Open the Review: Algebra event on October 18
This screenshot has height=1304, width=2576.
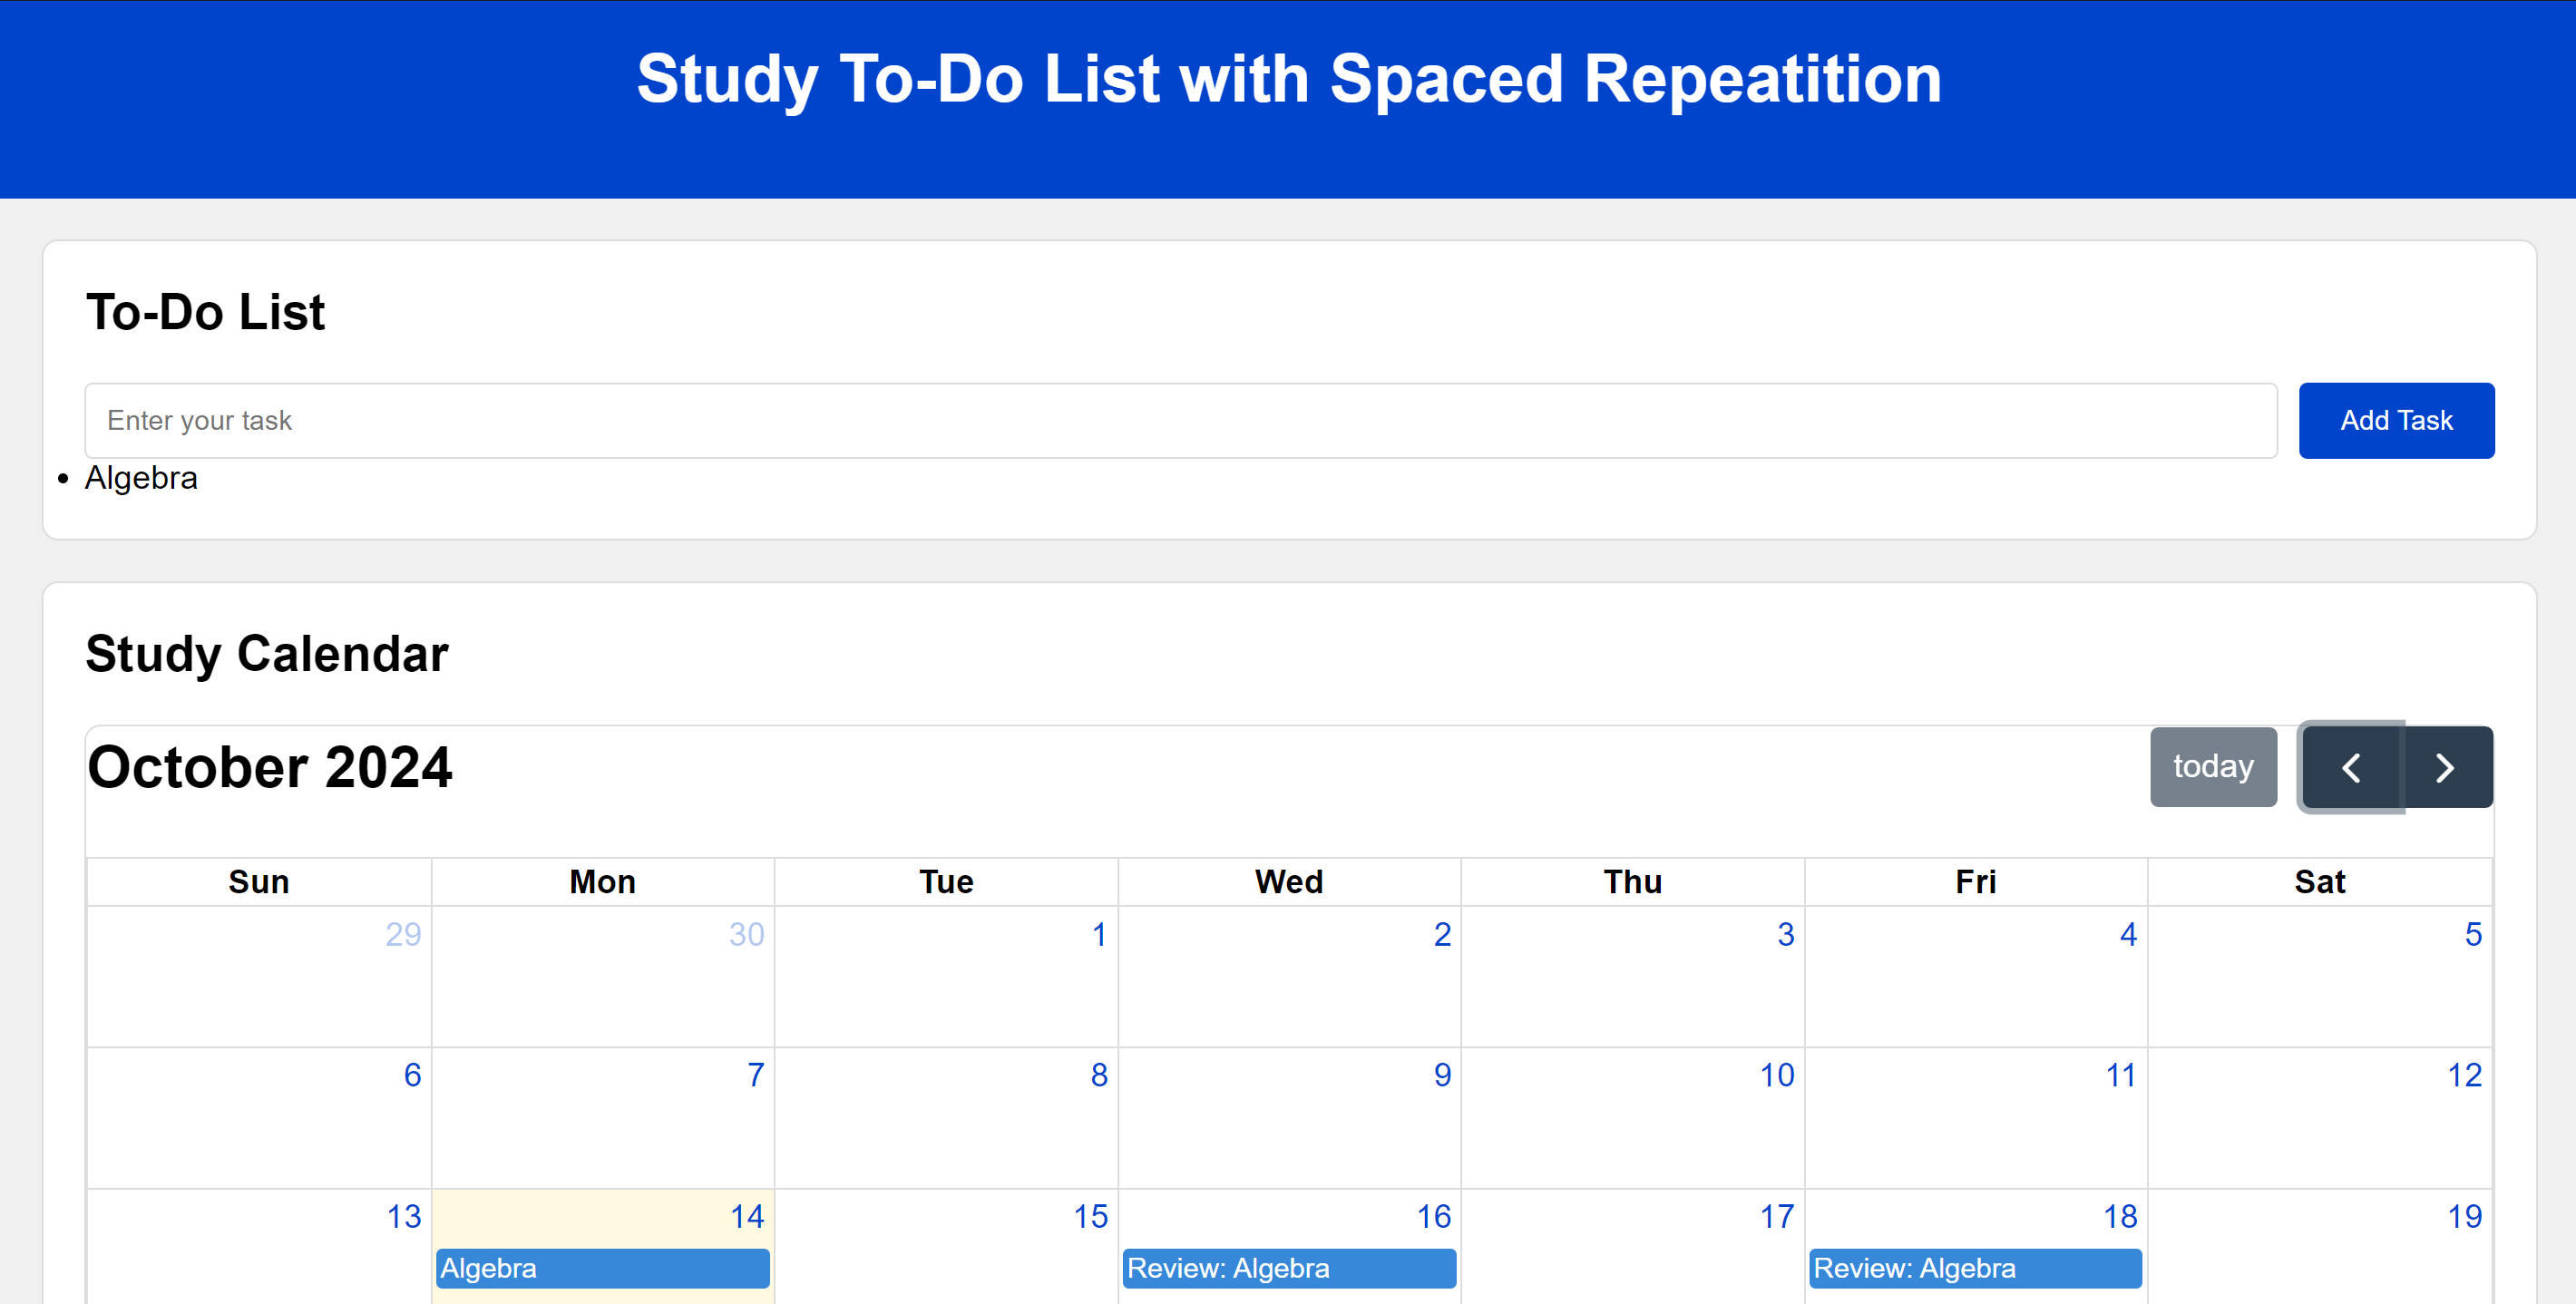(1975, 1268)
